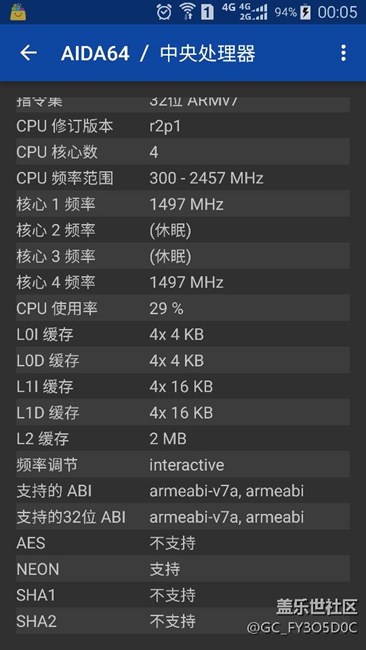366x650 pixels.
Task: Tap the back arrow in the header
Action: [x=28, y=53]
